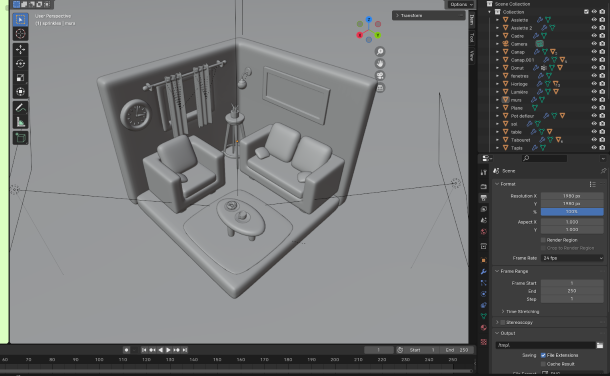
Task: Select the 3D Cursor tool
Action: 20,33
